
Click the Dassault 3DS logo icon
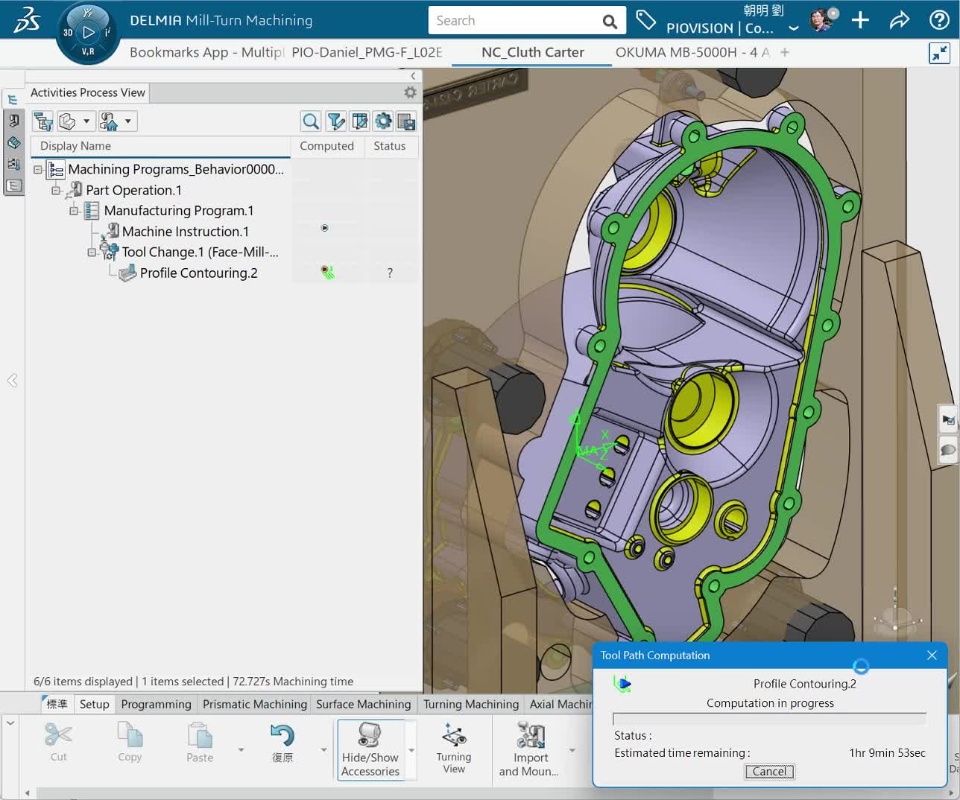click(x=26, y=20)
